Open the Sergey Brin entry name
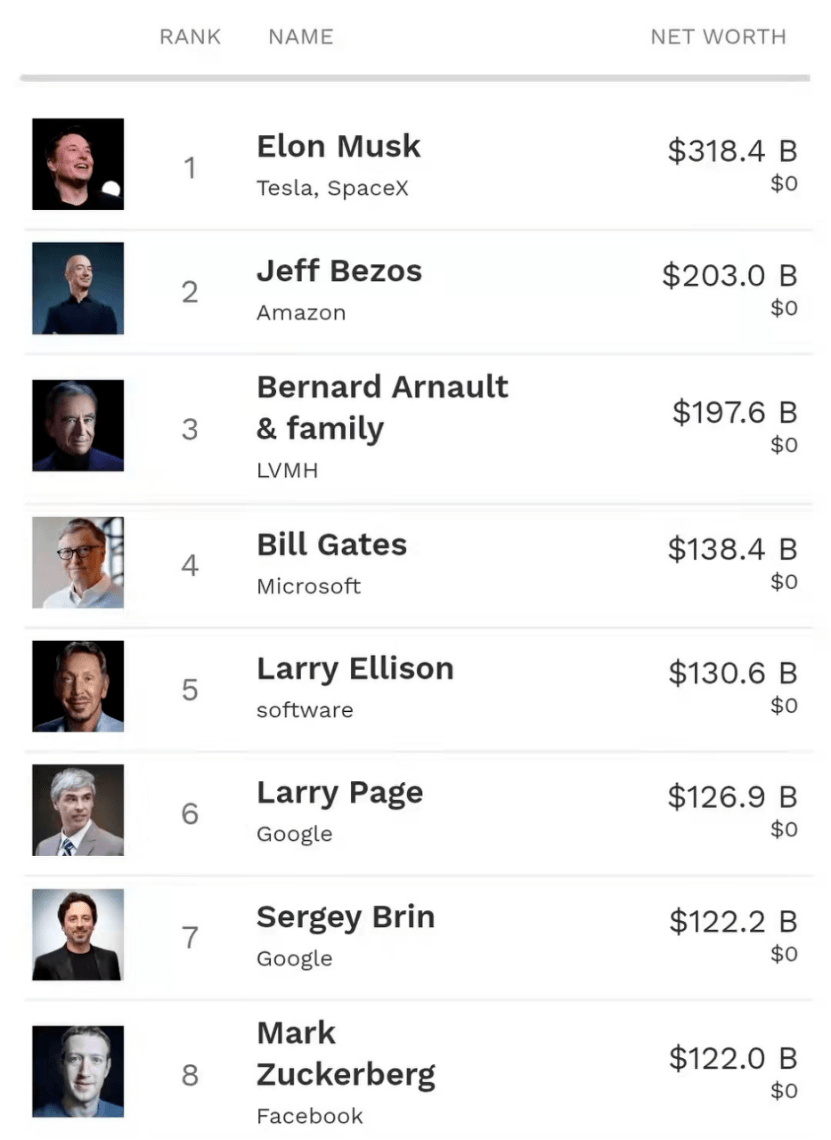Image resolution: width=831 pixels, height=1140 pixels. point(346,918)
